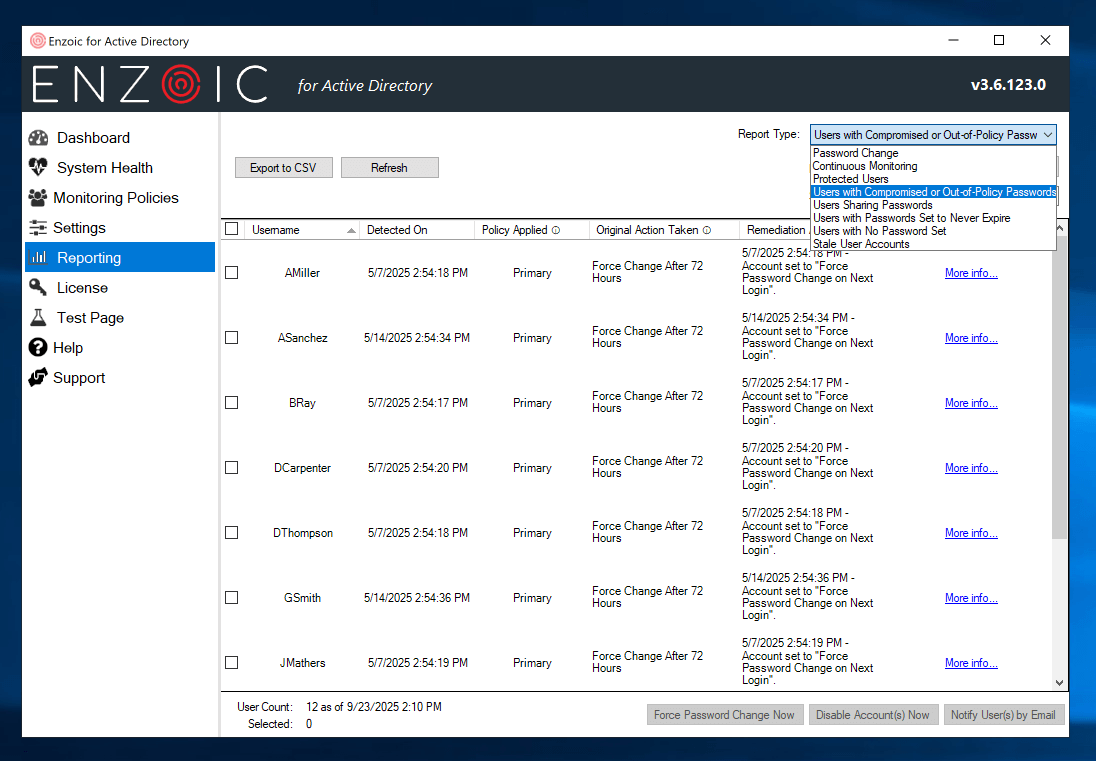Click the License key icon
Viewport: 1096px width, 761px height.
[x=38, y=288]
